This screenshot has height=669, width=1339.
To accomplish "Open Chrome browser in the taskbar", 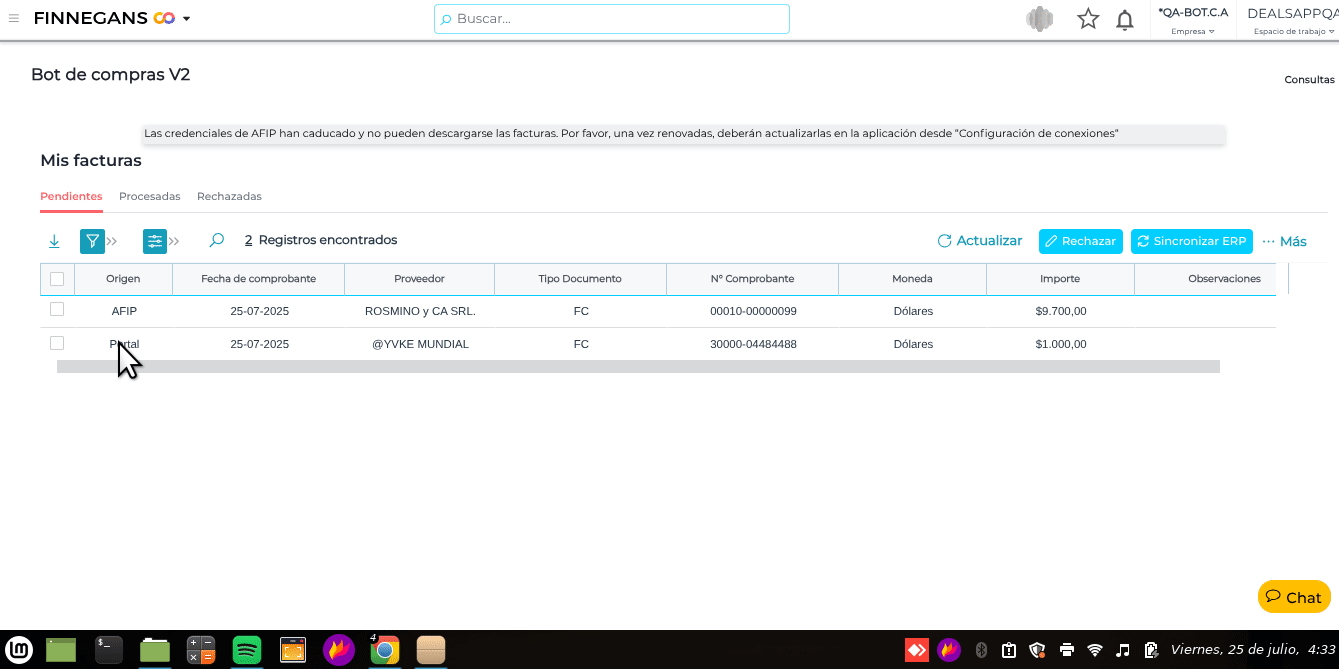I will click(x=385, y=650).
